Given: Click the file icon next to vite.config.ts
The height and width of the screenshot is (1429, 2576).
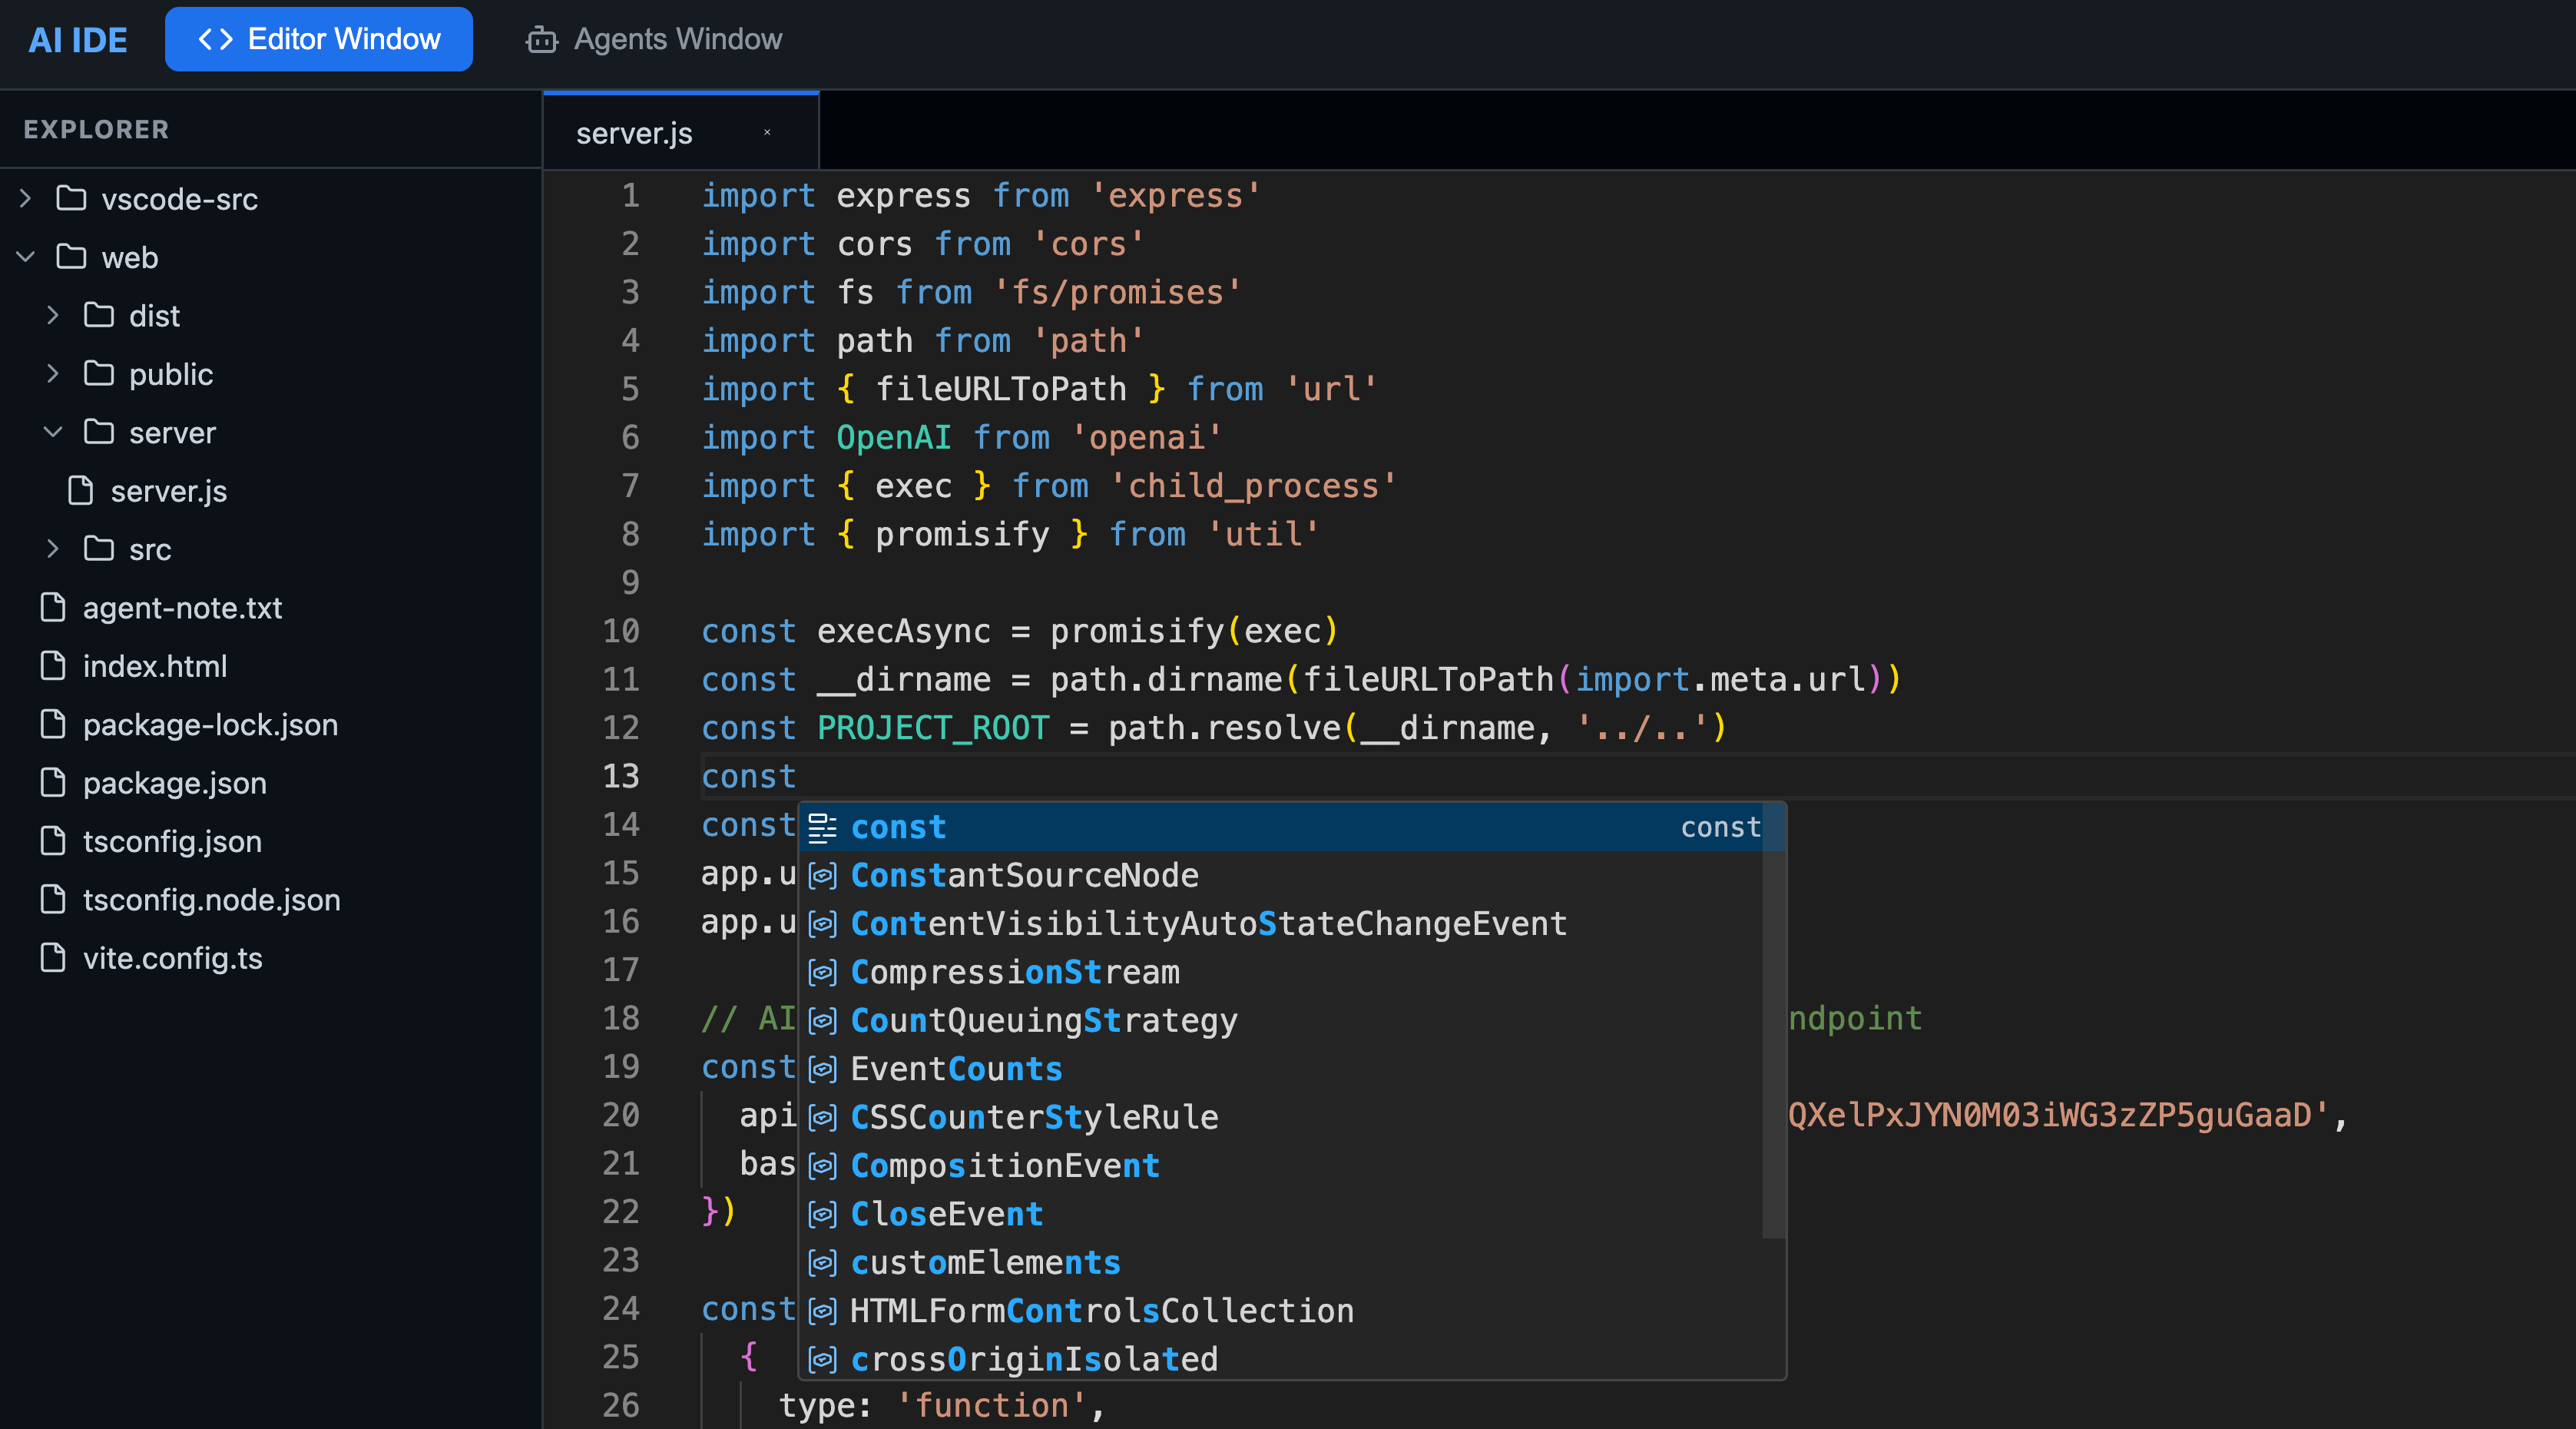Looking at the screenshot, I should pyautogui.click(x=53, y=957).
